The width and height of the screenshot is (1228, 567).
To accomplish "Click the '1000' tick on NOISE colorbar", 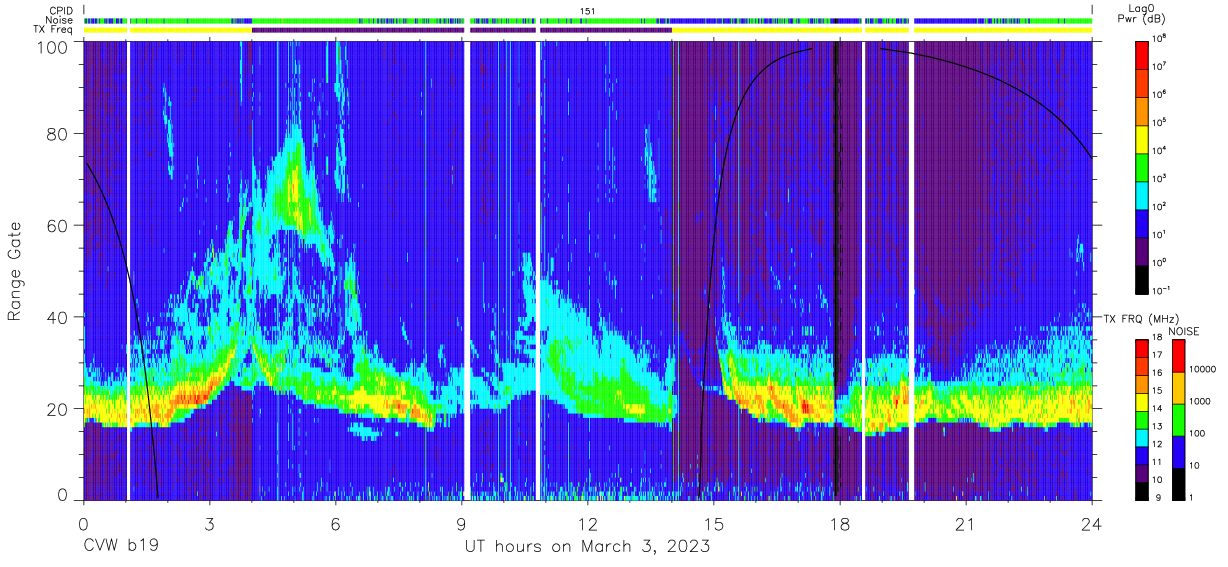I will (x=1202, y=400).
